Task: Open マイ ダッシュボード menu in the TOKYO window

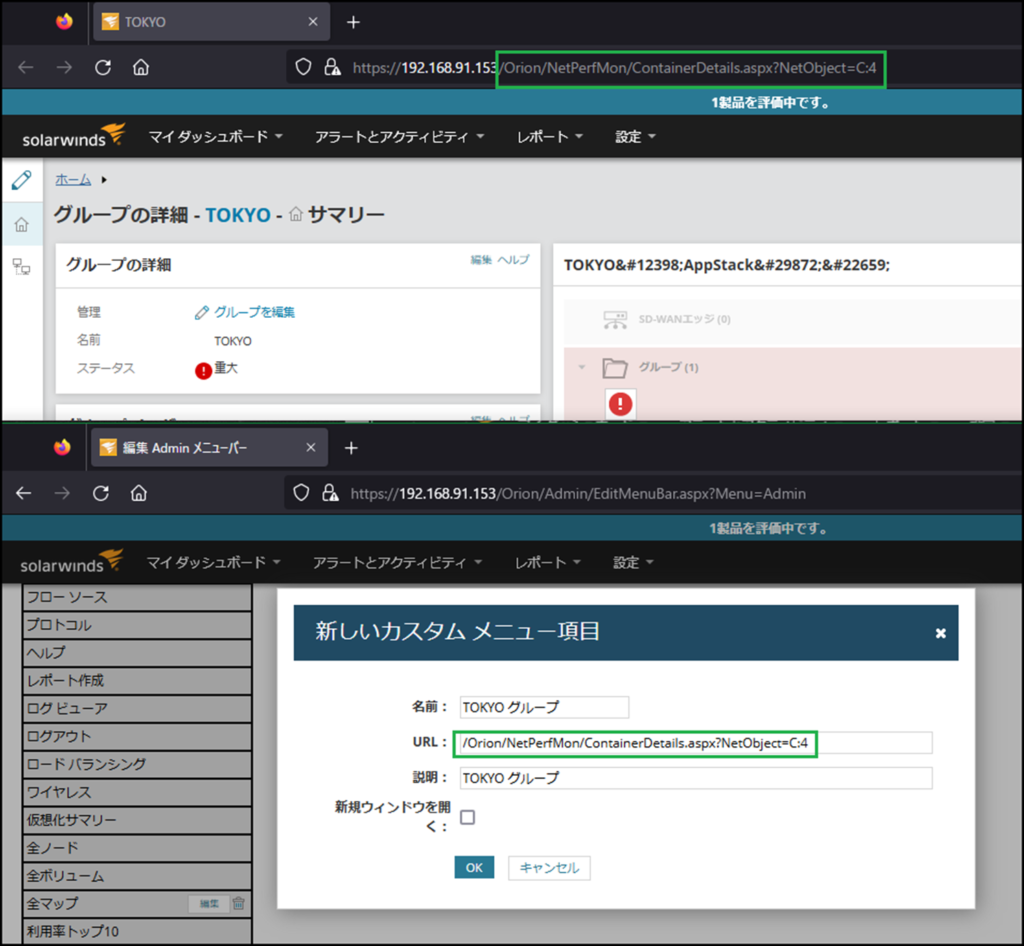Action: (216, 136)
